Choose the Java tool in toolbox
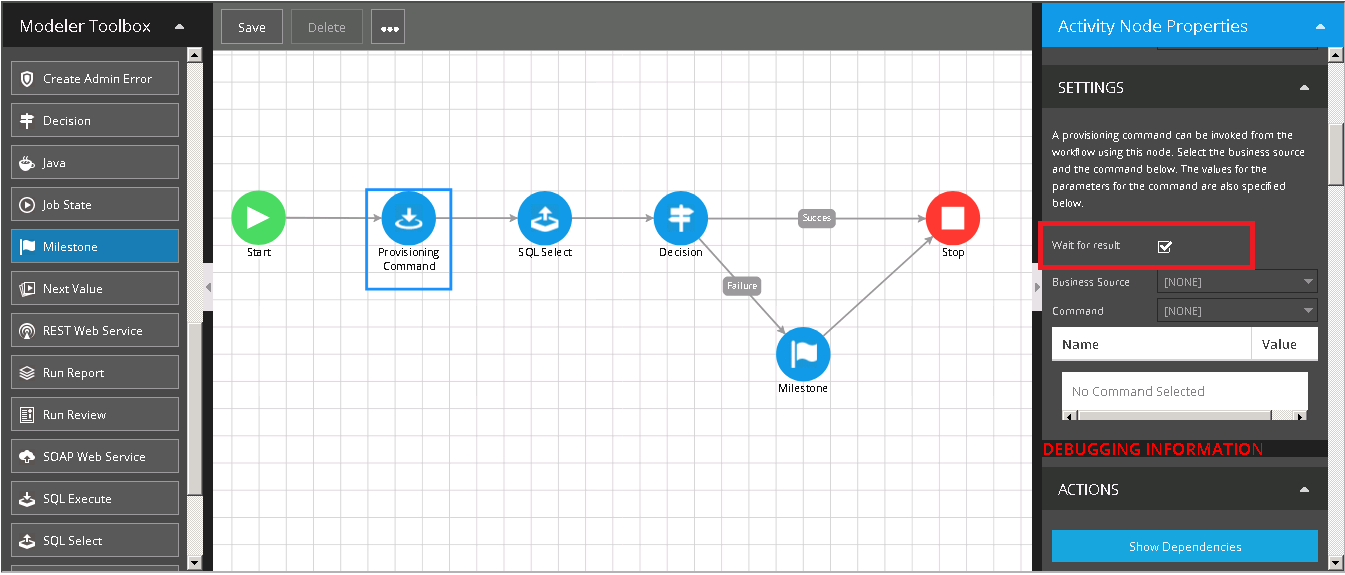 (x=95, y=163)
